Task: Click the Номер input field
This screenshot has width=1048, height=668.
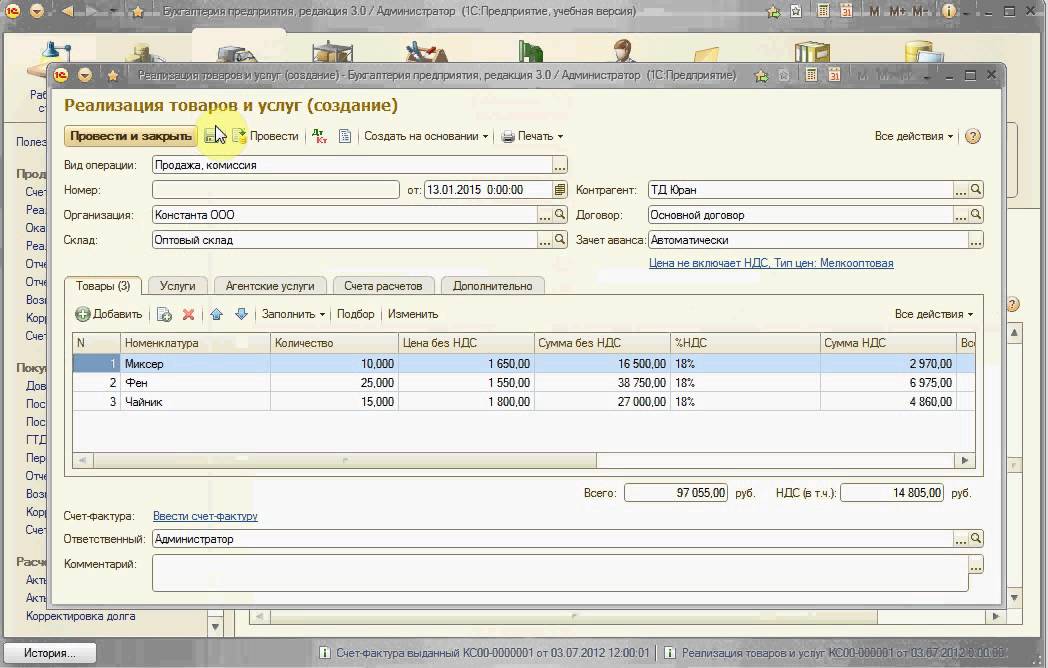Action: tap(276, 190)
